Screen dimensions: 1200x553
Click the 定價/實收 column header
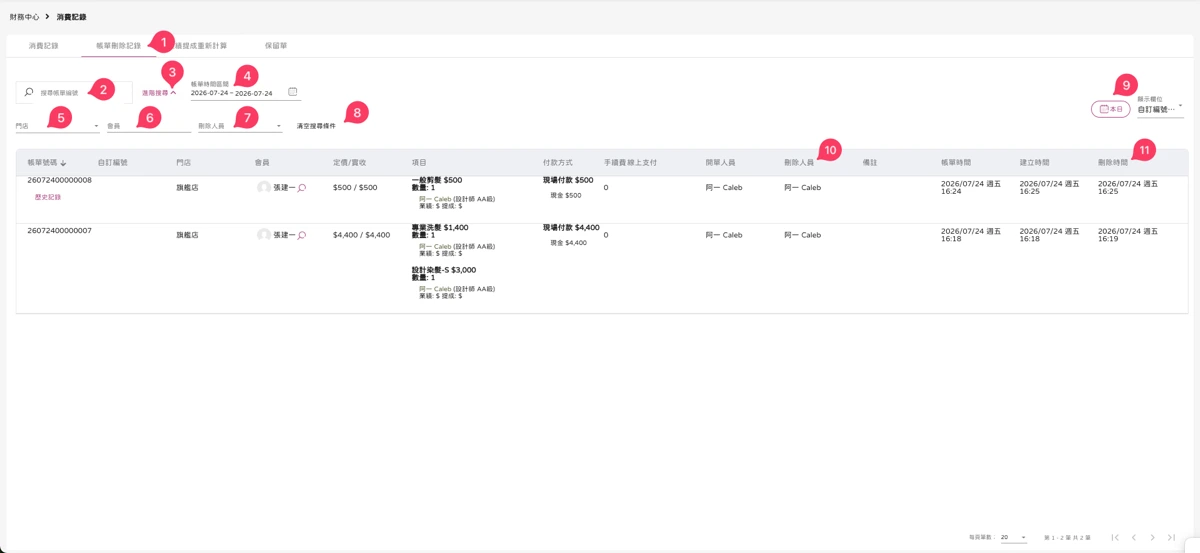pyautogui.click(x=350, y=162)
